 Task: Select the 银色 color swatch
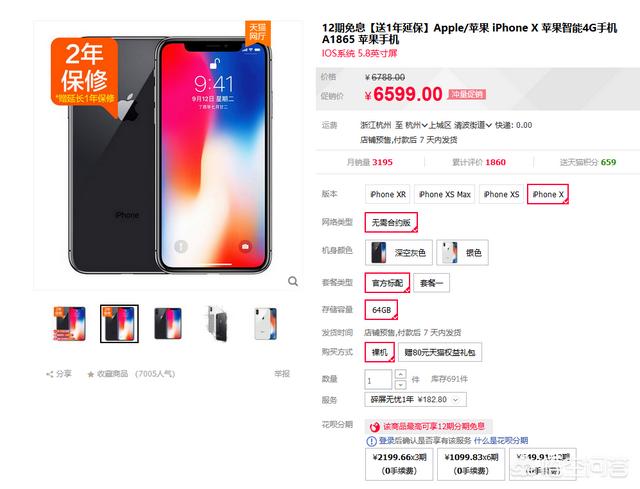click(x=462, y=253)
